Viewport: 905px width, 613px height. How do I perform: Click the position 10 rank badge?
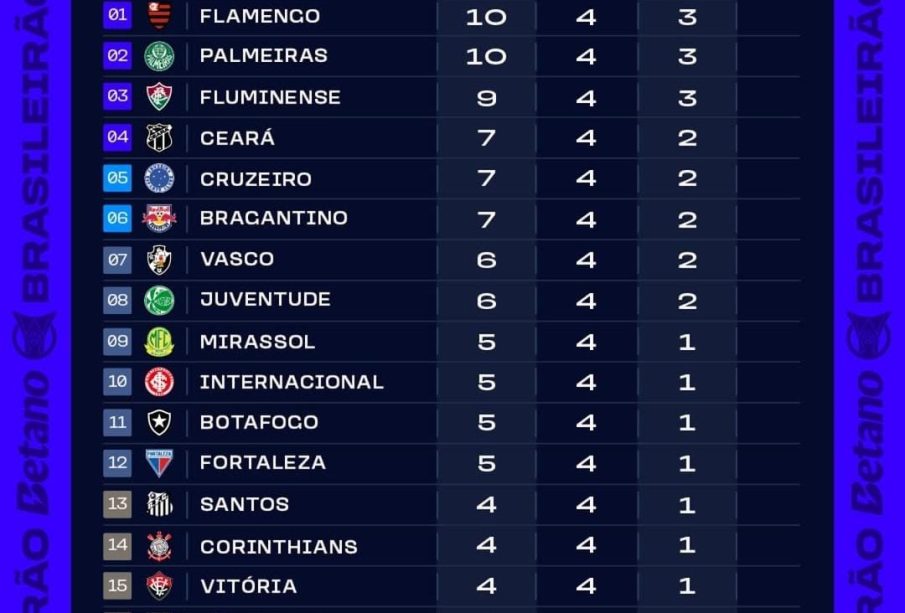[117, 381]
